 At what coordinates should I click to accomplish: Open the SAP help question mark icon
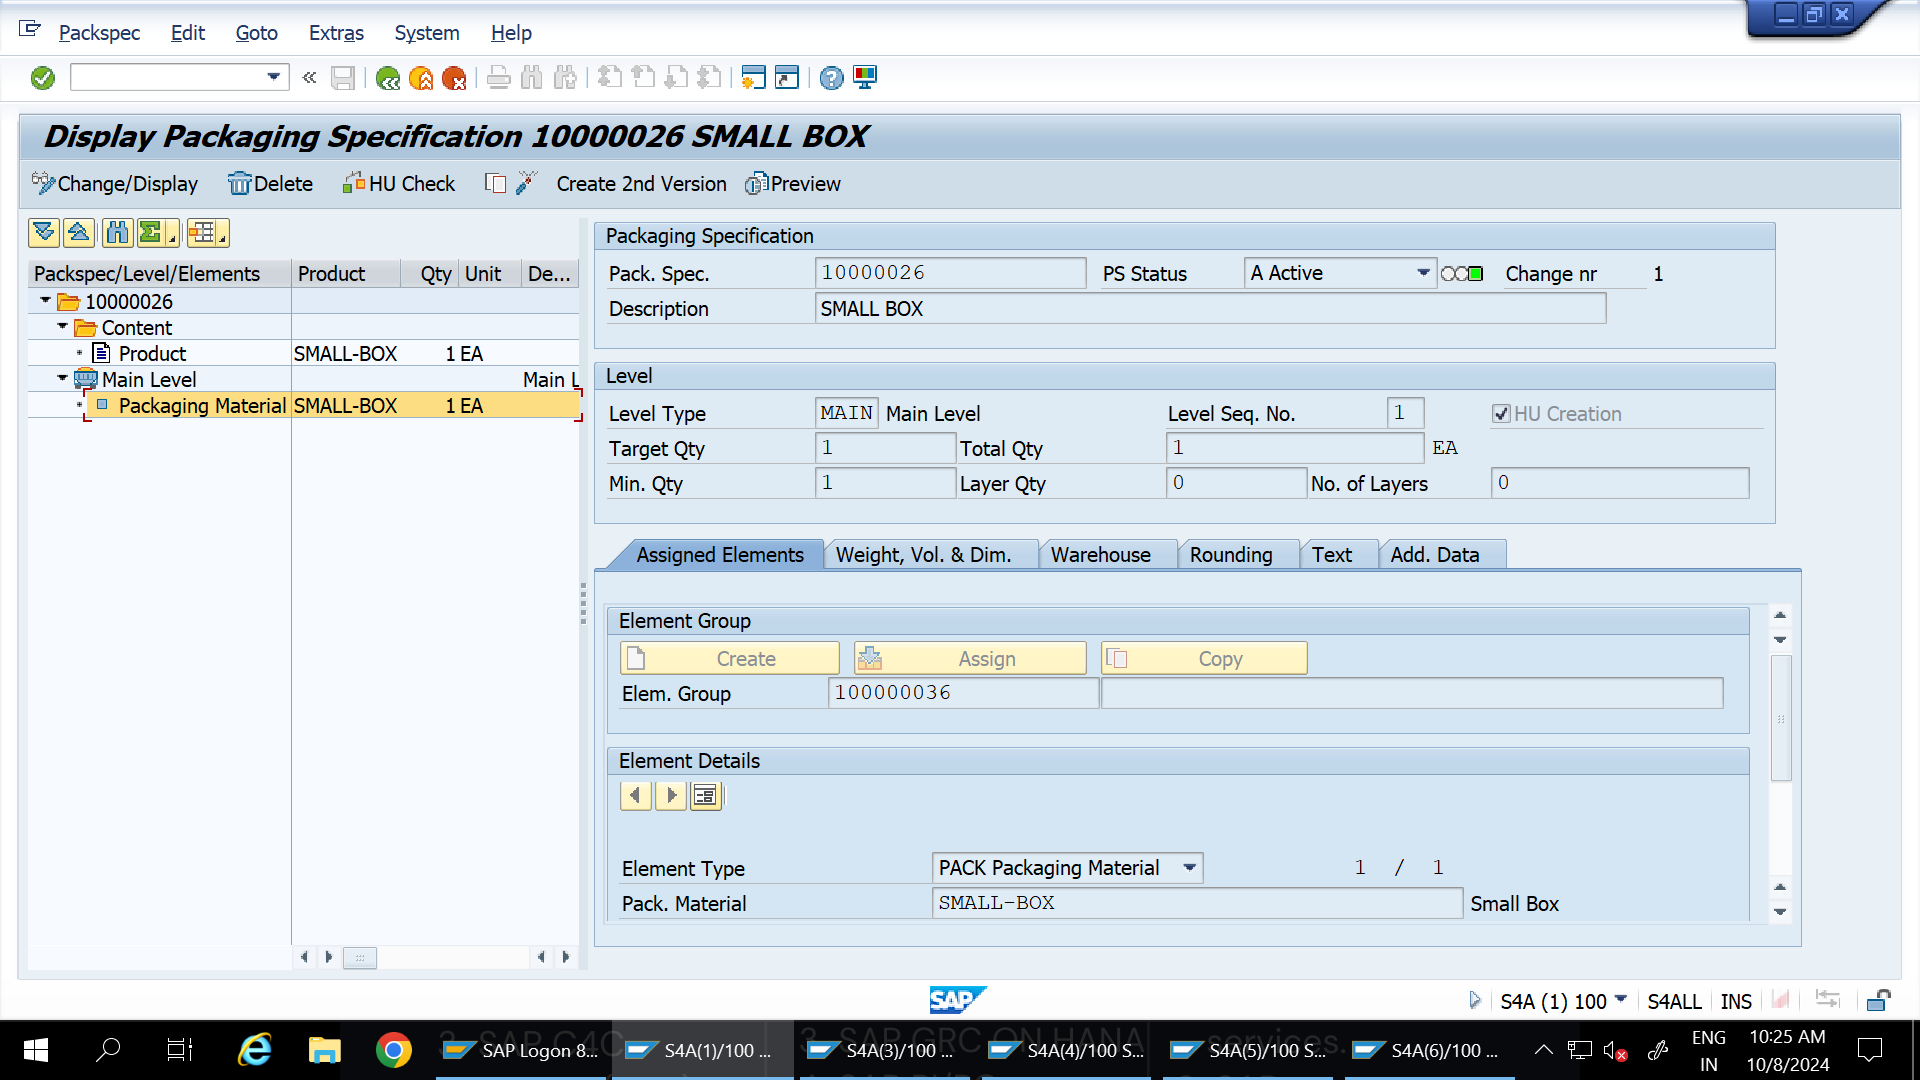[x=831, y=77]
